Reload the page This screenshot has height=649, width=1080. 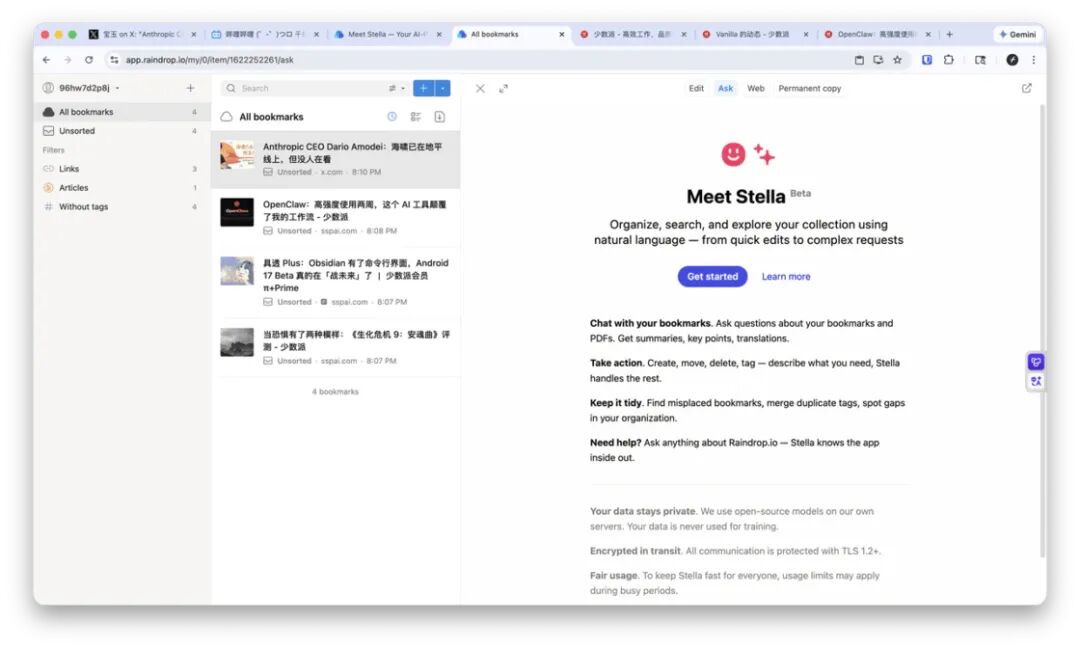pyautogui.click(x=89, y=60)
